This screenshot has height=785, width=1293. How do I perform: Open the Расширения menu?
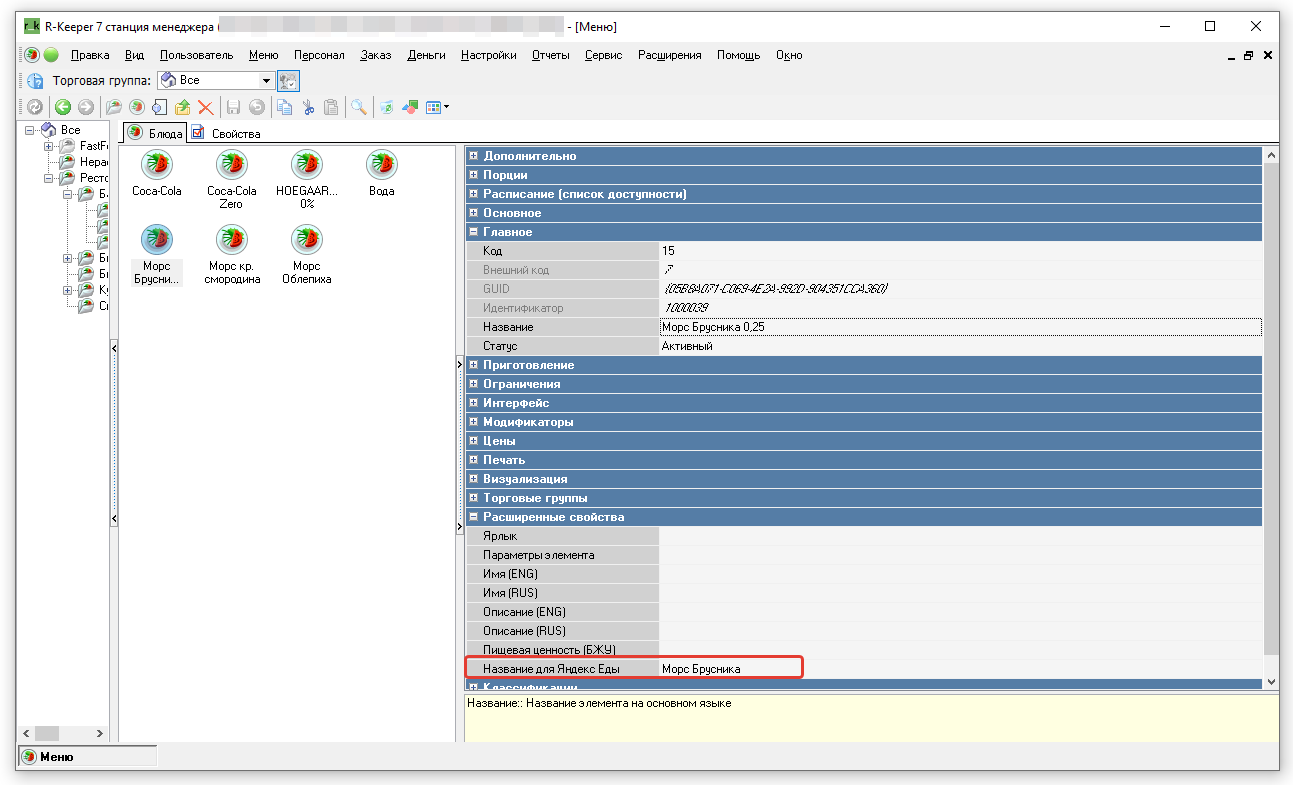click(x=670, y=55)
